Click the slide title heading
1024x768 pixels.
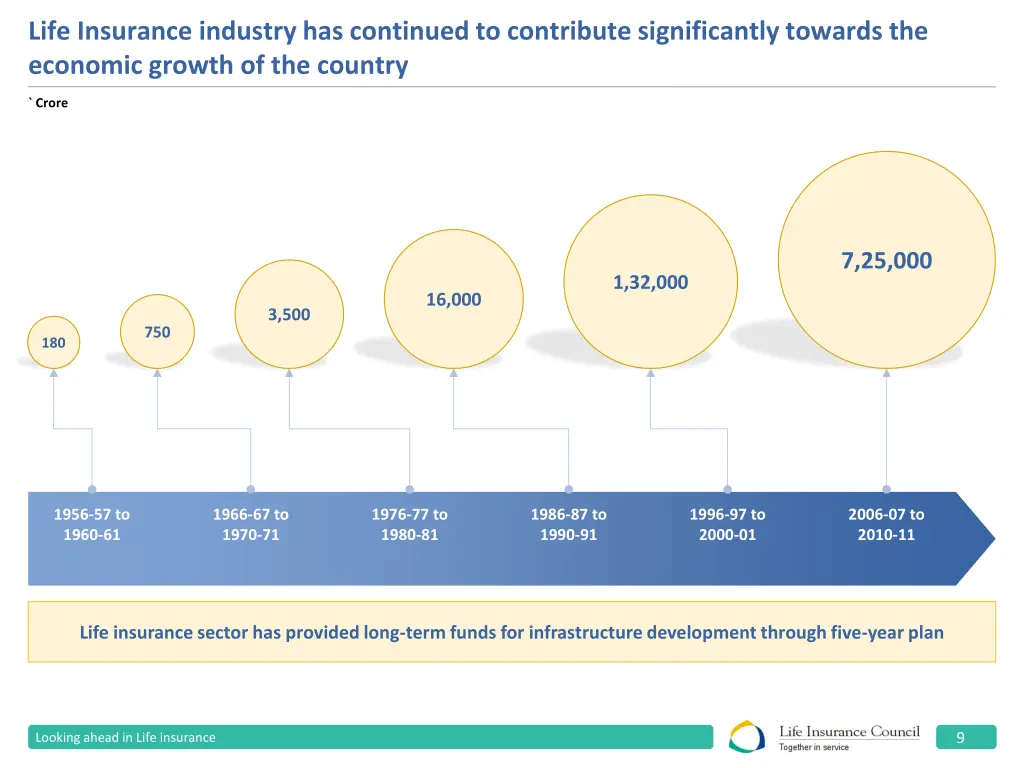coord(477,47)
